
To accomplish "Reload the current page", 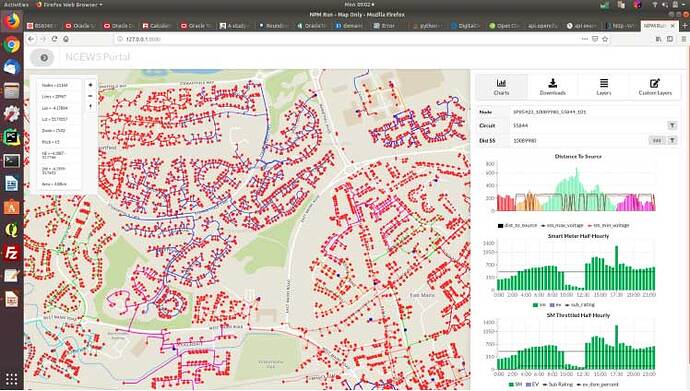I will 54,39.
